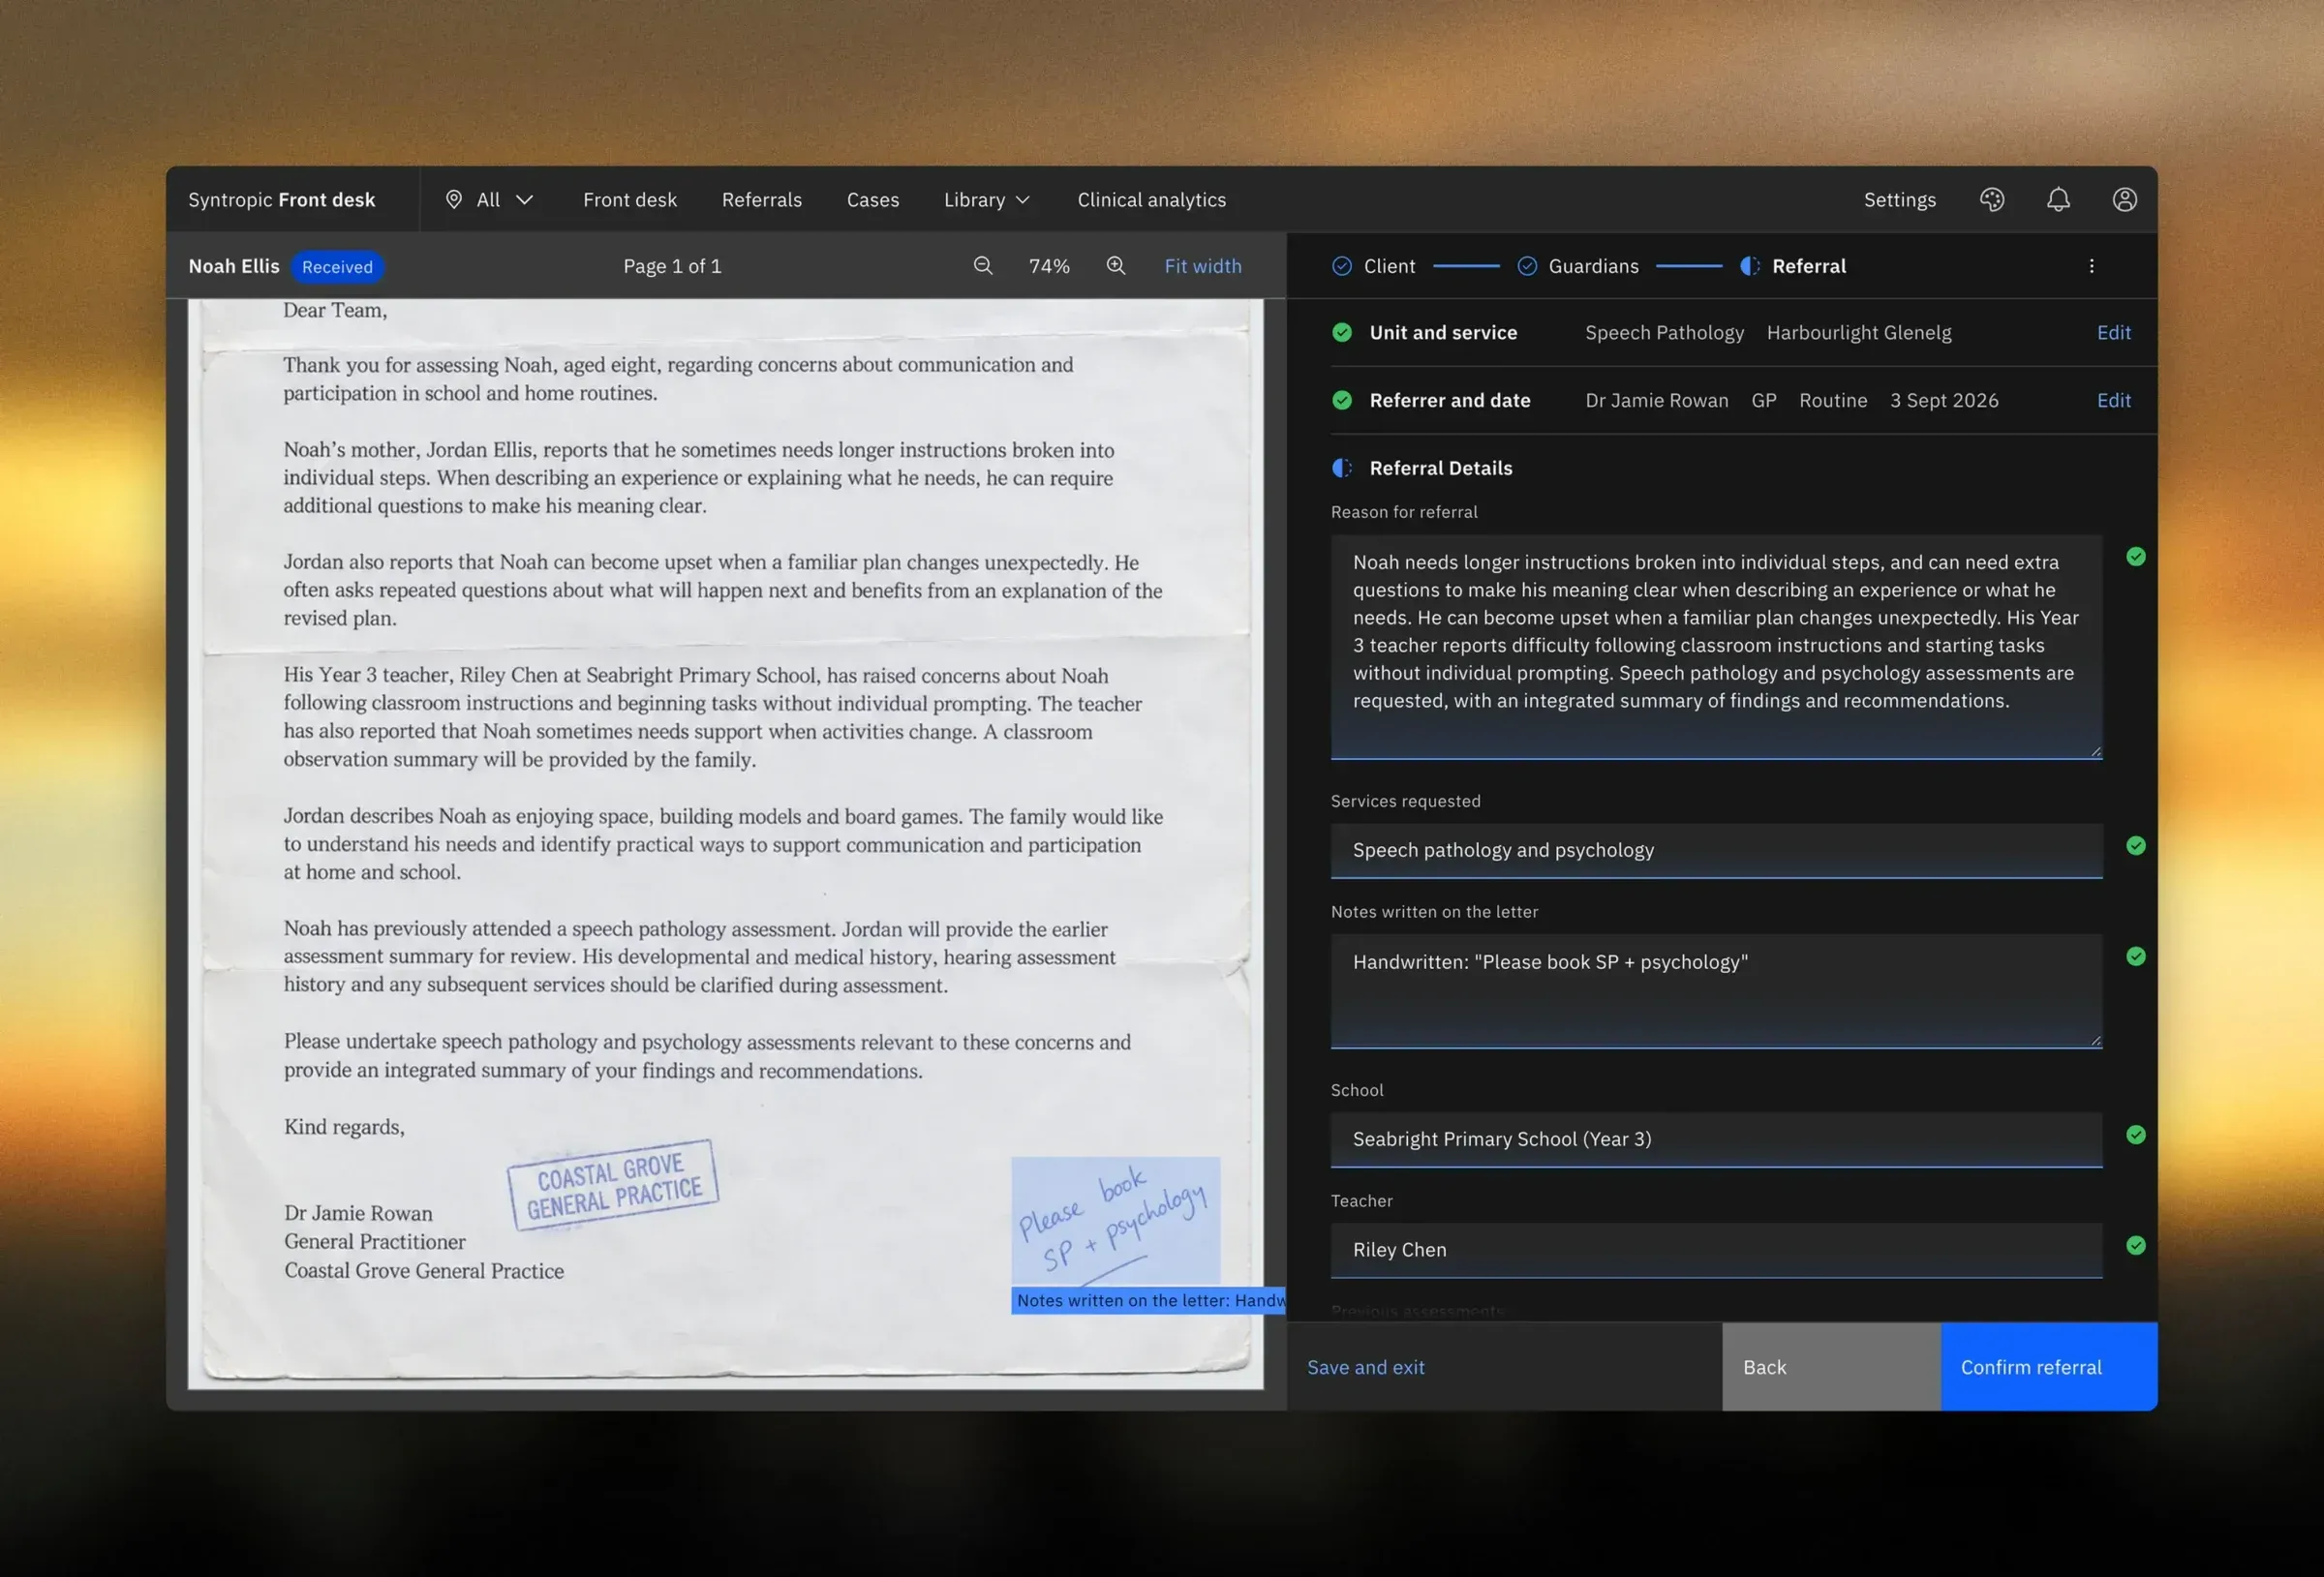This screenshot has height=1577, width=2324.
Task: Select the Referral step
Action: click(1793, 266)
